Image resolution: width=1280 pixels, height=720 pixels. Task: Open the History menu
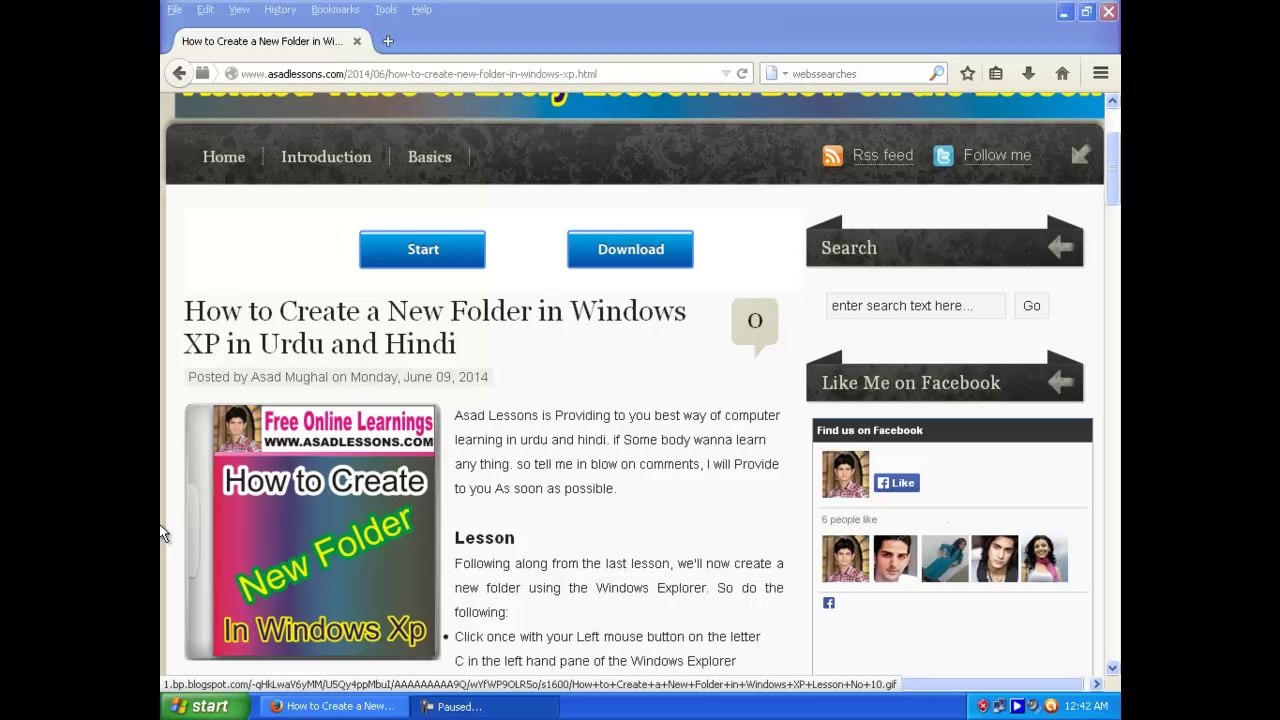(280, 9)
